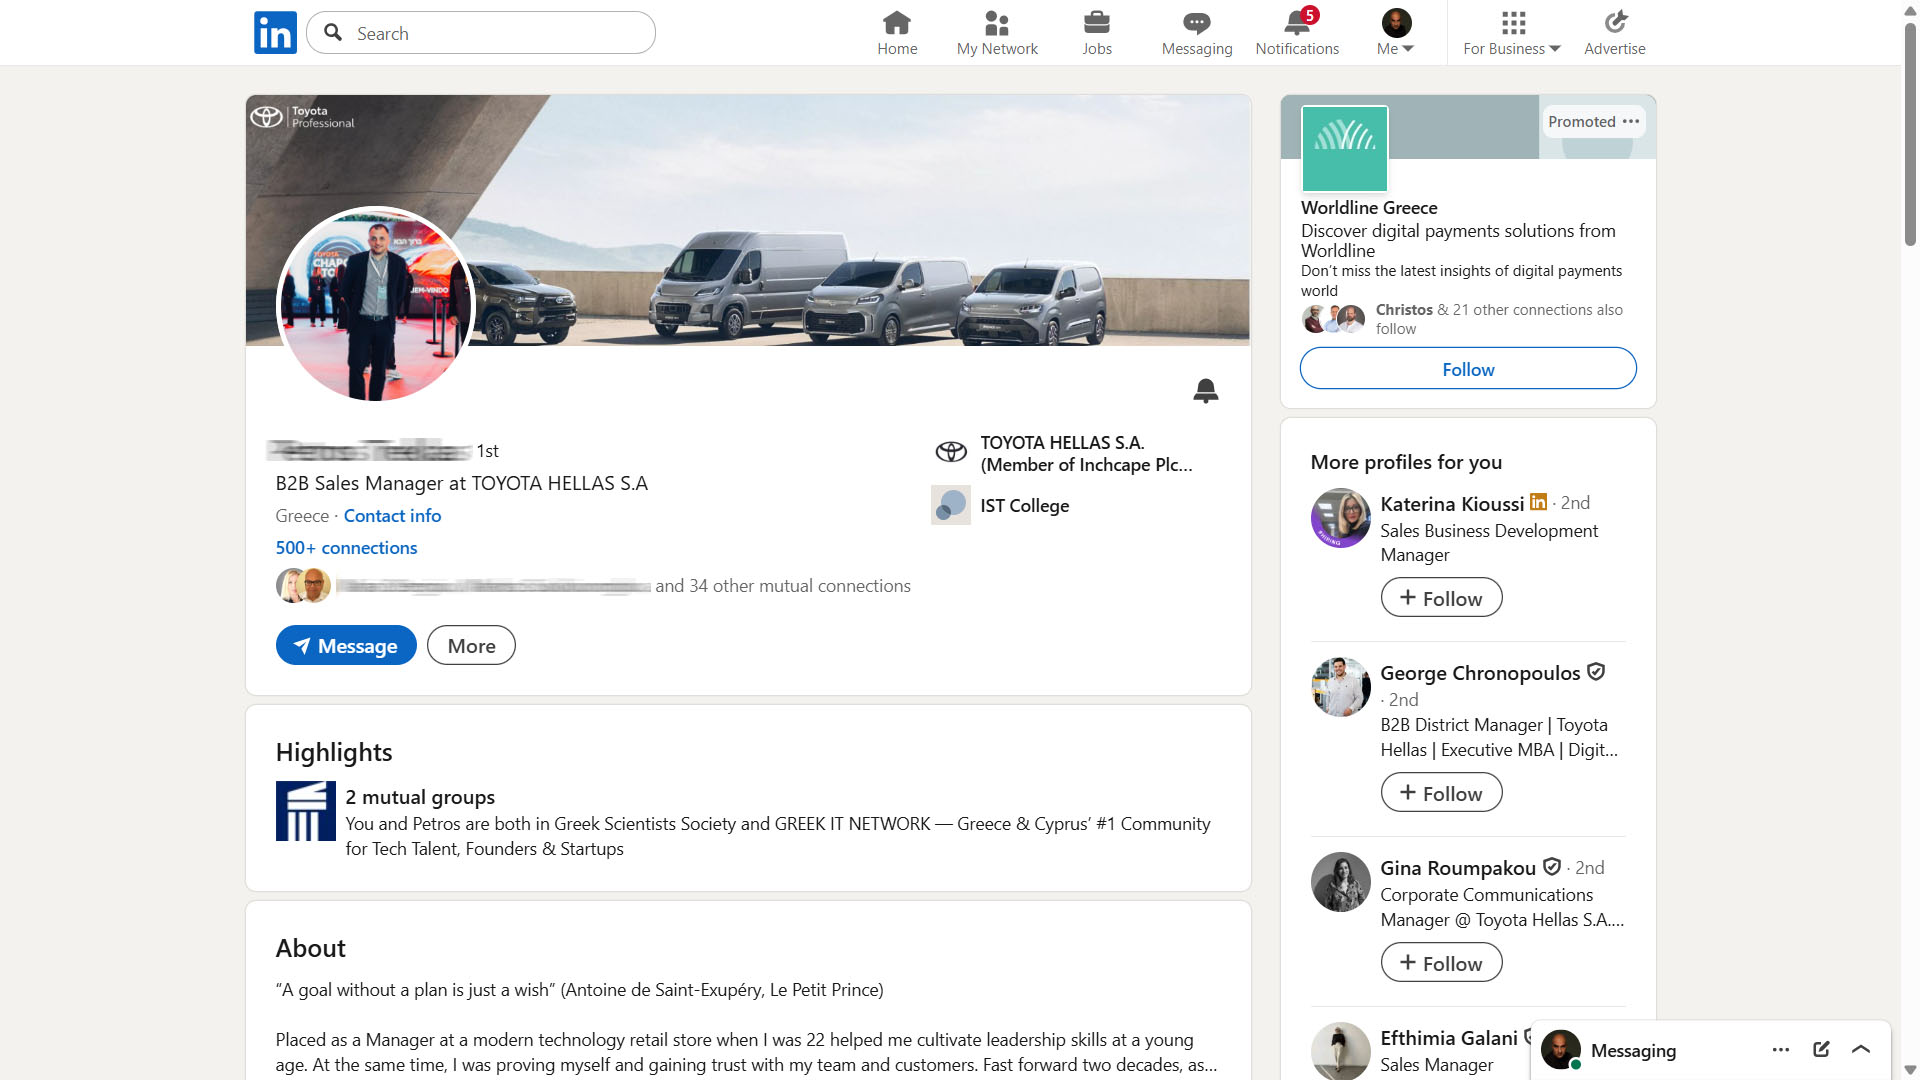Viewport: 1920px width, 1080px height.
Task: Follow George Chronopoulos
Action: pos(1441,793)
